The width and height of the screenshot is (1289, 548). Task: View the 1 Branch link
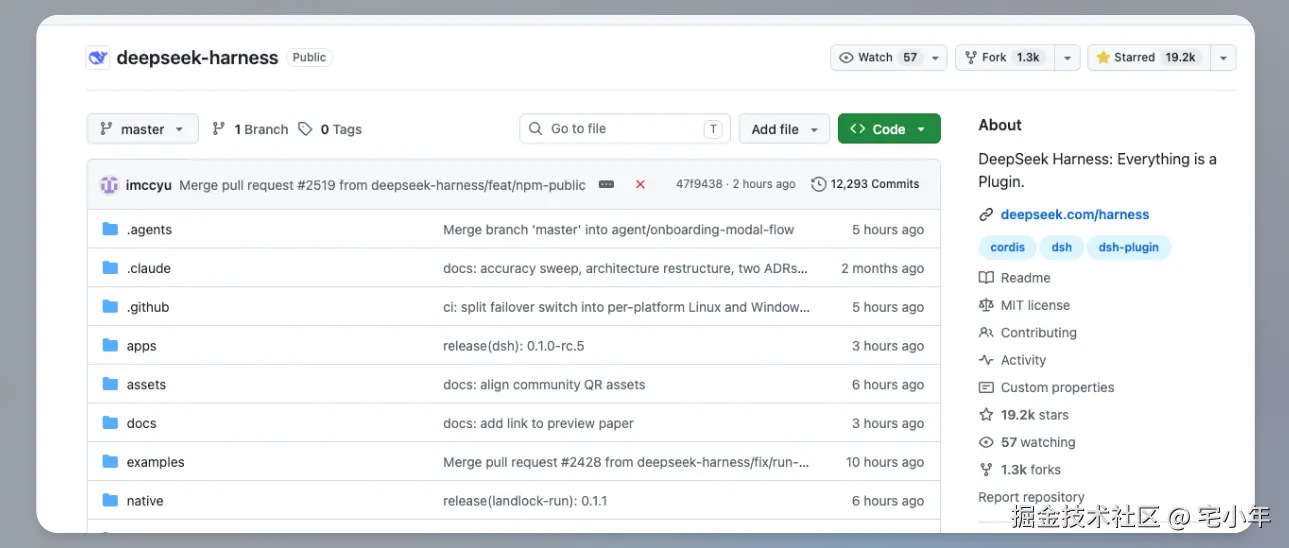250,129
